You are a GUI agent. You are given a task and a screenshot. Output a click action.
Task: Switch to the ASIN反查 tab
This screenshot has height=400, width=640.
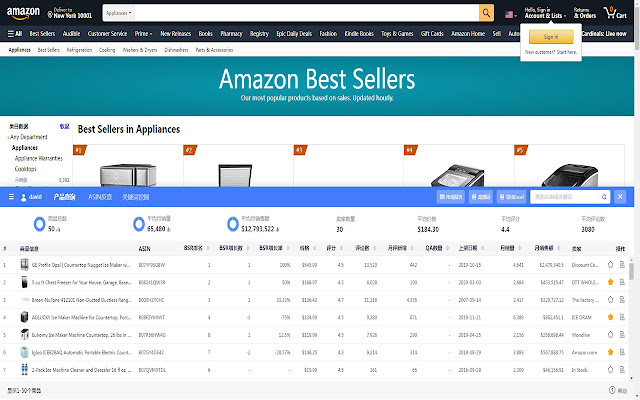tap(100, 197)
